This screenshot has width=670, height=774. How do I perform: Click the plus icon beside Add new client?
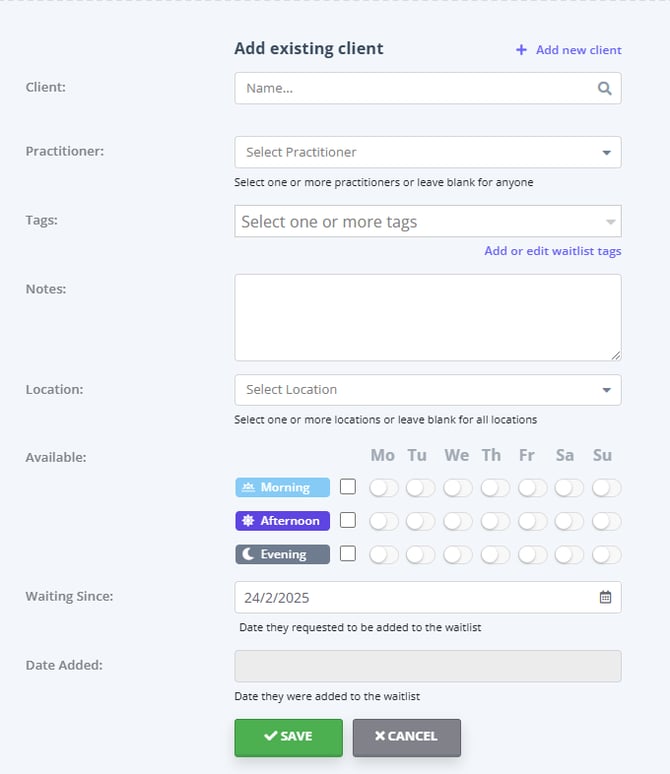pyautogui.click(x=521, y=50)
